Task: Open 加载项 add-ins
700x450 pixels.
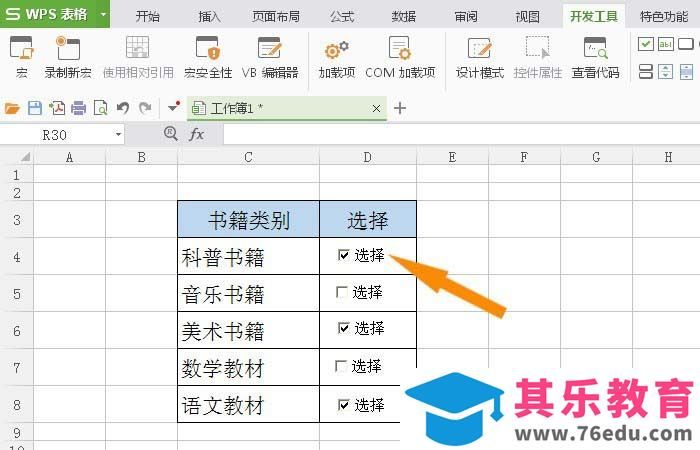Action: point(337,57)
